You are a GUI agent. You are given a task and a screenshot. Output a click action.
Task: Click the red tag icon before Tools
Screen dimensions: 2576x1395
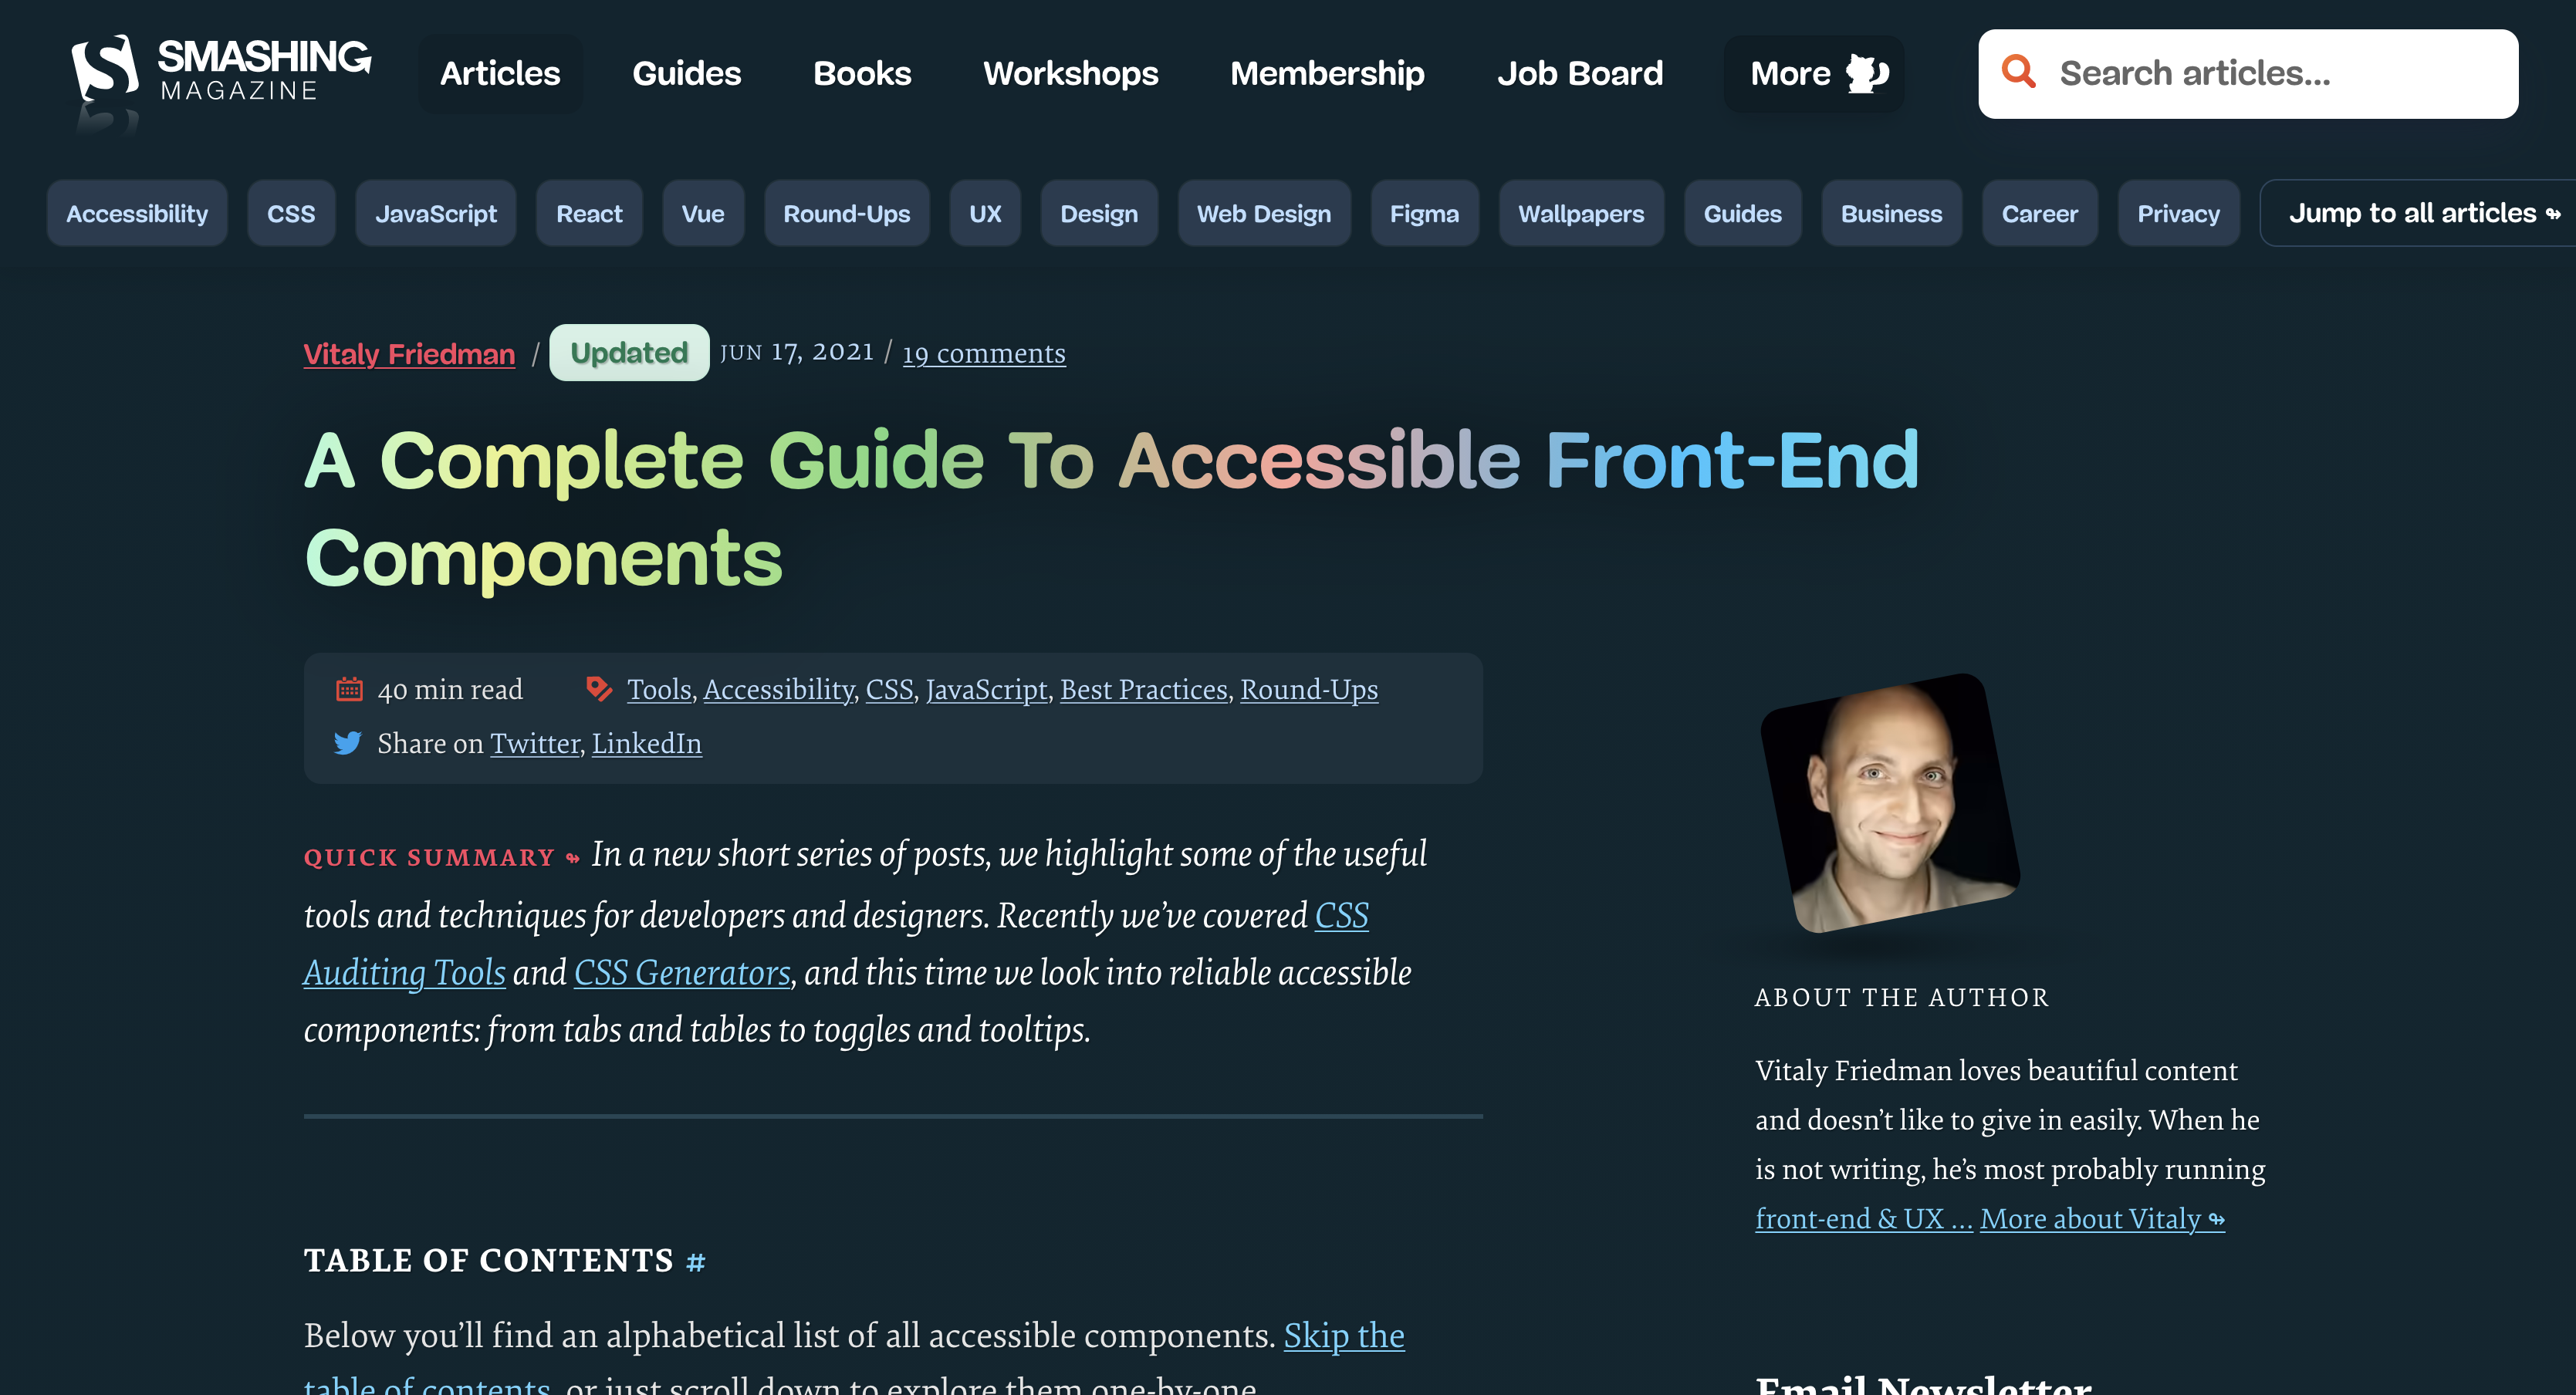599,689
